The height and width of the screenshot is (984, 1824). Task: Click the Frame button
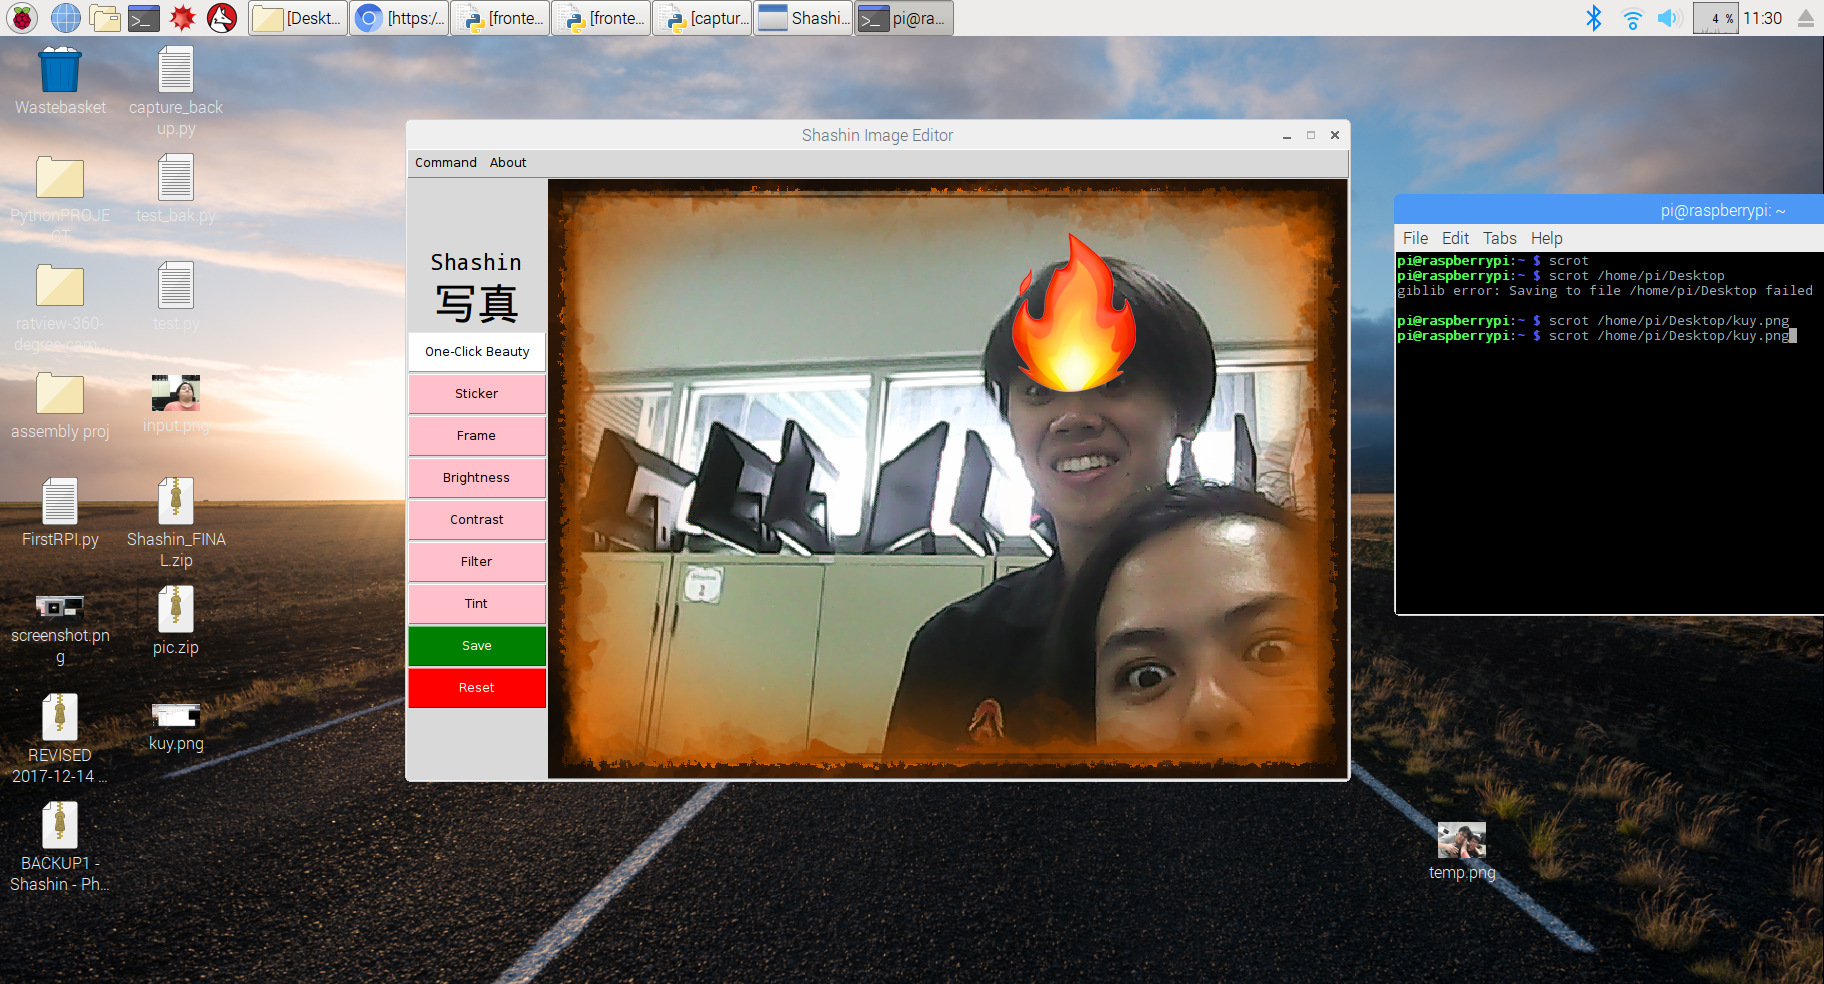click(477, 435)
